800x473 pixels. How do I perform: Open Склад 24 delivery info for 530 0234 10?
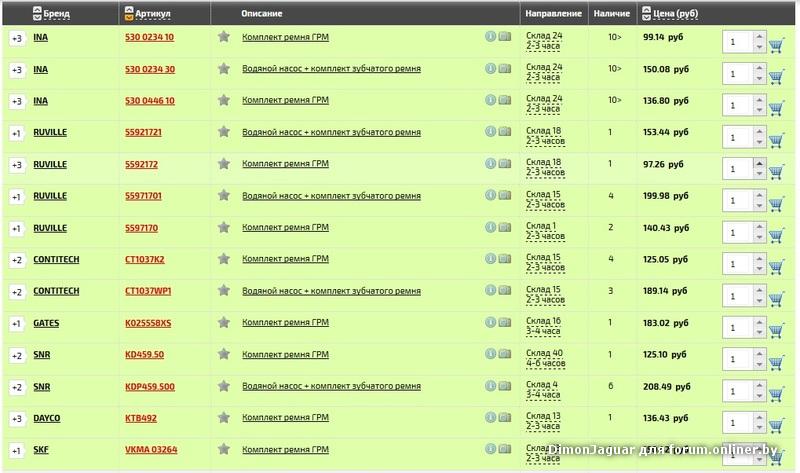click(x=544, y=41)
